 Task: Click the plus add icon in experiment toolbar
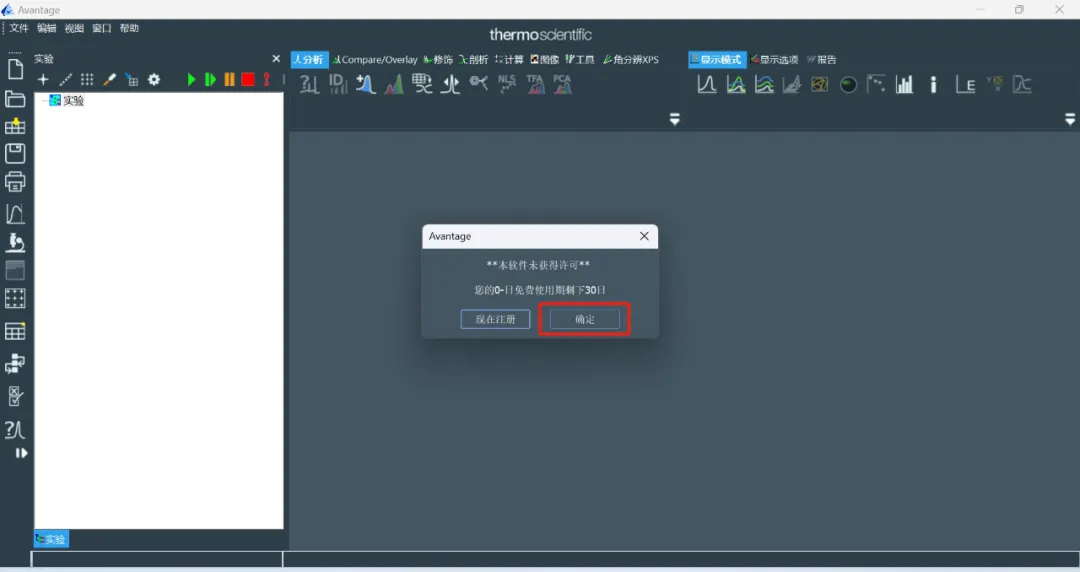(x=43, y=79)
